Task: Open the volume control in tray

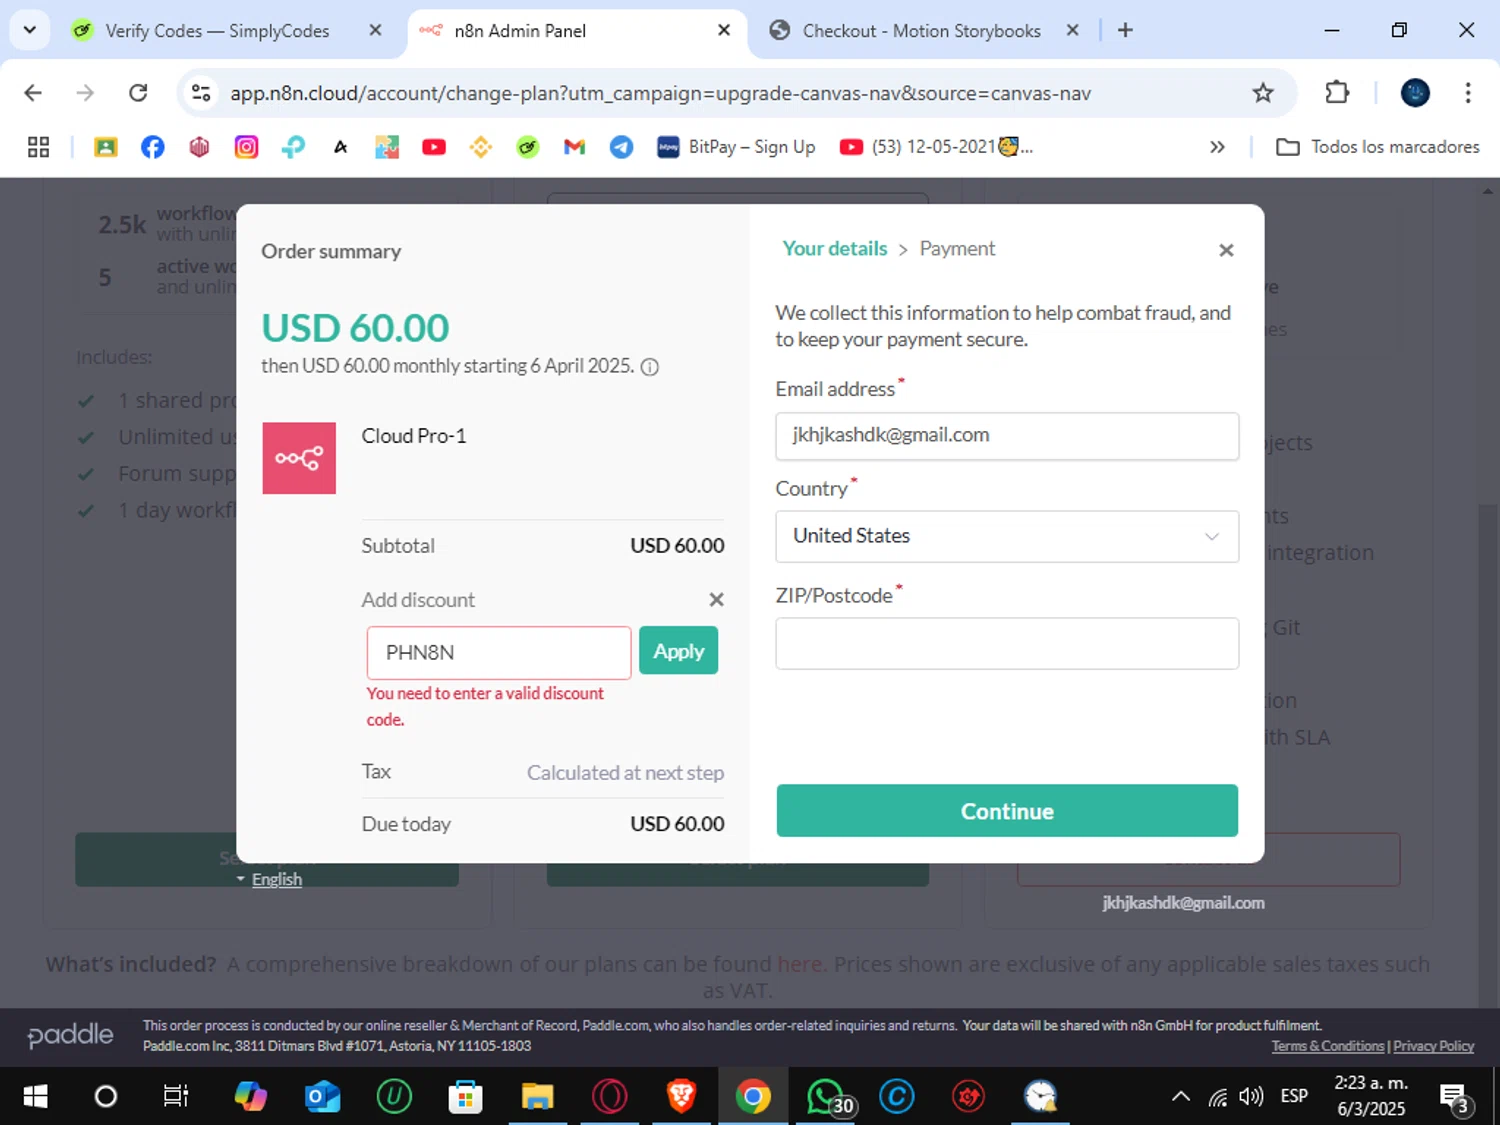Action: point(1251,1097)
